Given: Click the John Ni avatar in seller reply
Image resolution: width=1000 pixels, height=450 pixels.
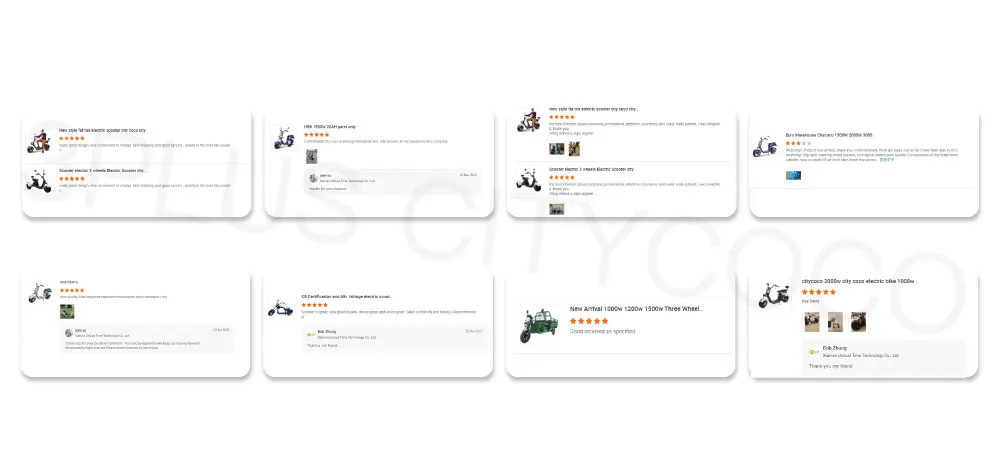Looking at the screenshot, I should [x=69, y=333].
